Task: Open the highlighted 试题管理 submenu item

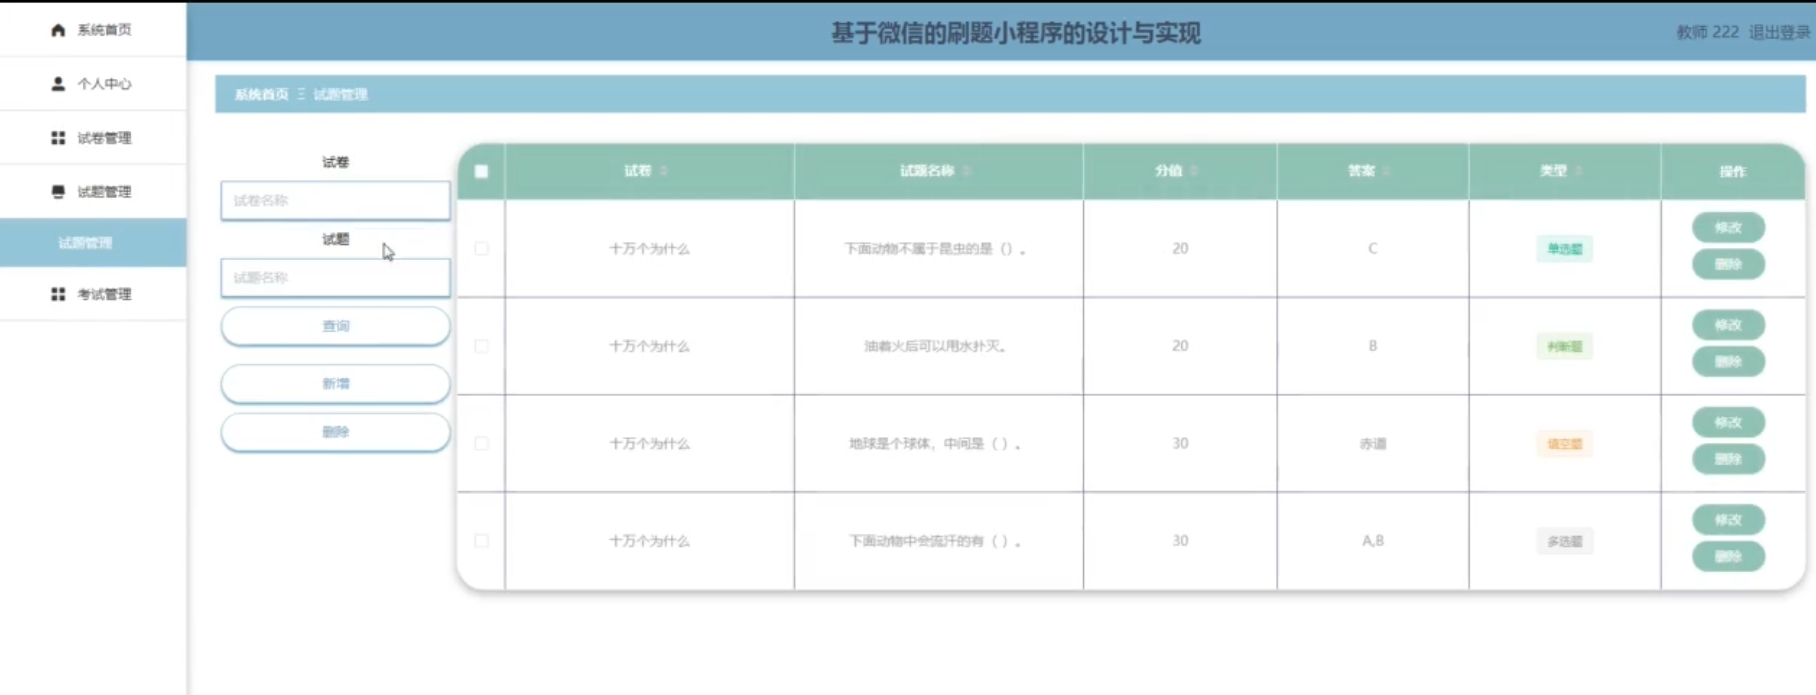Action: pyautogui.click(x=86, y=243)
